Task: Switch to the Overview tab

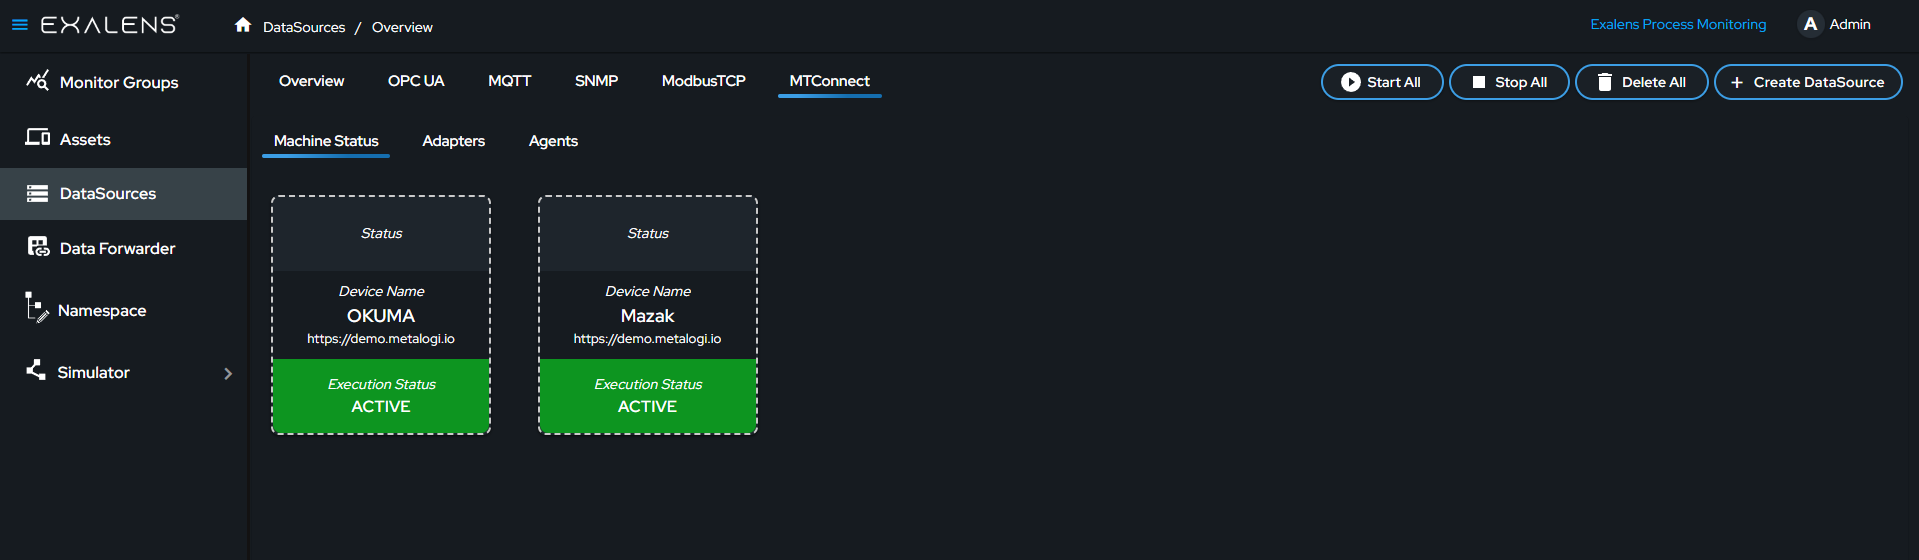Action: [x=311, y=81]
